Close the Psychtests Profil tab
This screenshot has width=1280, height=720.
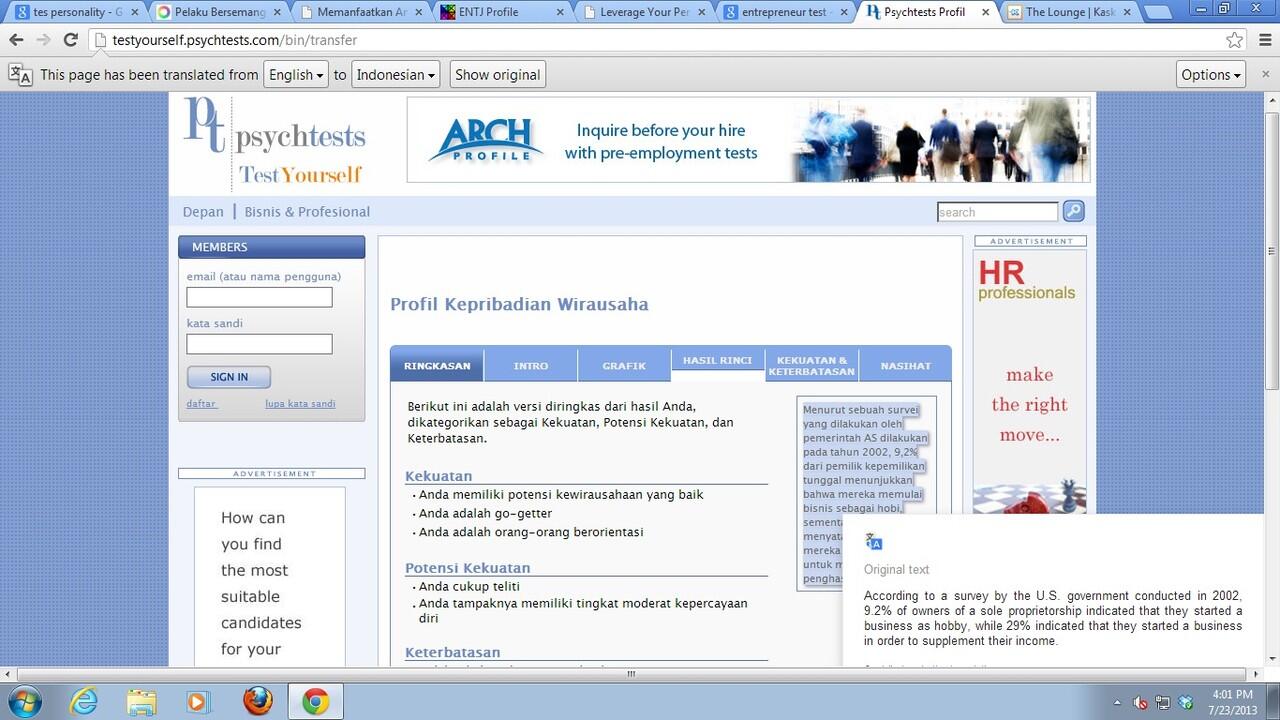pyautogui.click(x=986, y=12)
